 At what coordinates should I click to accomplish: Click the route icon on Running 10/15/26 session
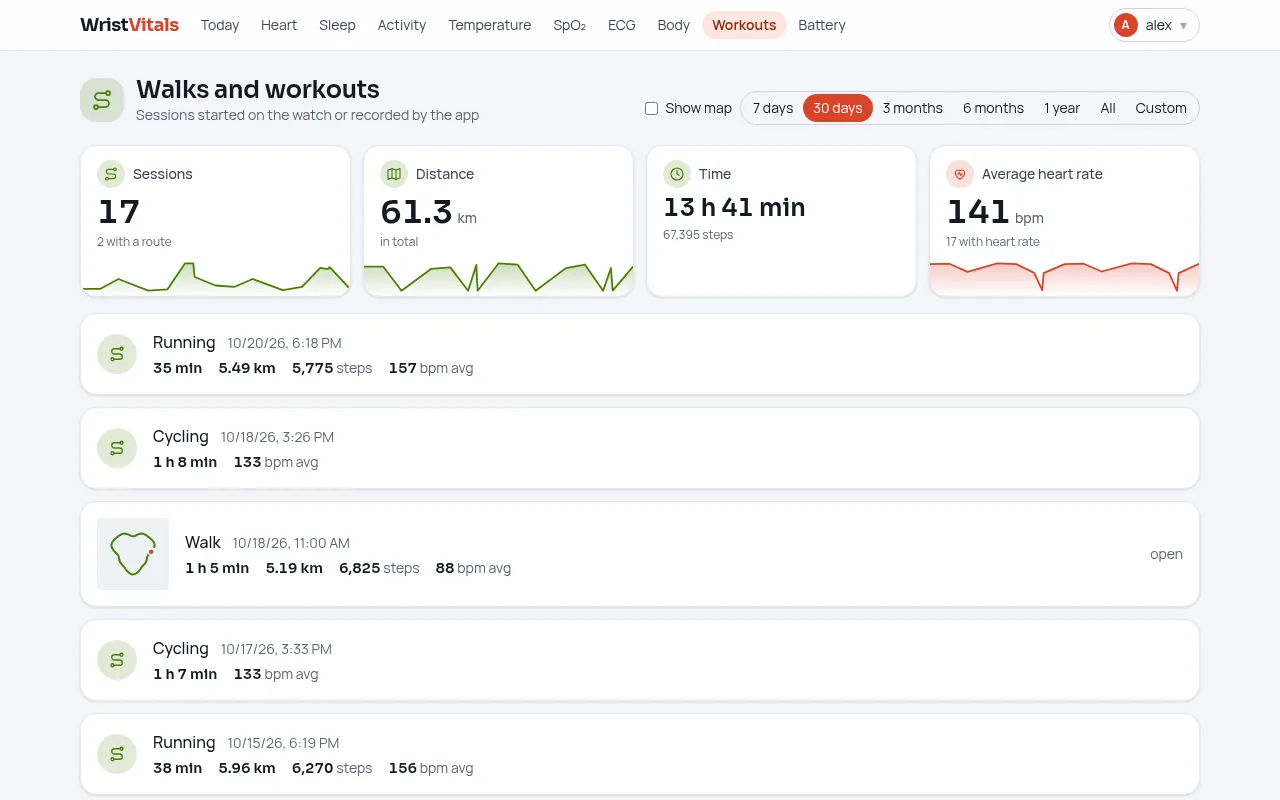pyautogui.click(x=117, y=754)
